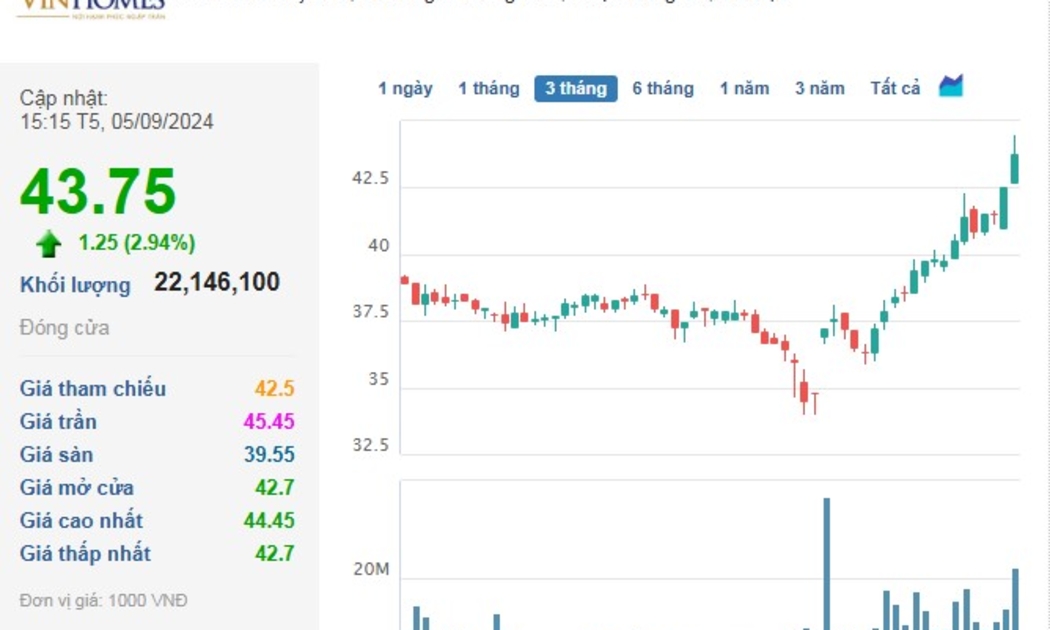Click the Giá cao nhất value 44.45

click(269, 520)
